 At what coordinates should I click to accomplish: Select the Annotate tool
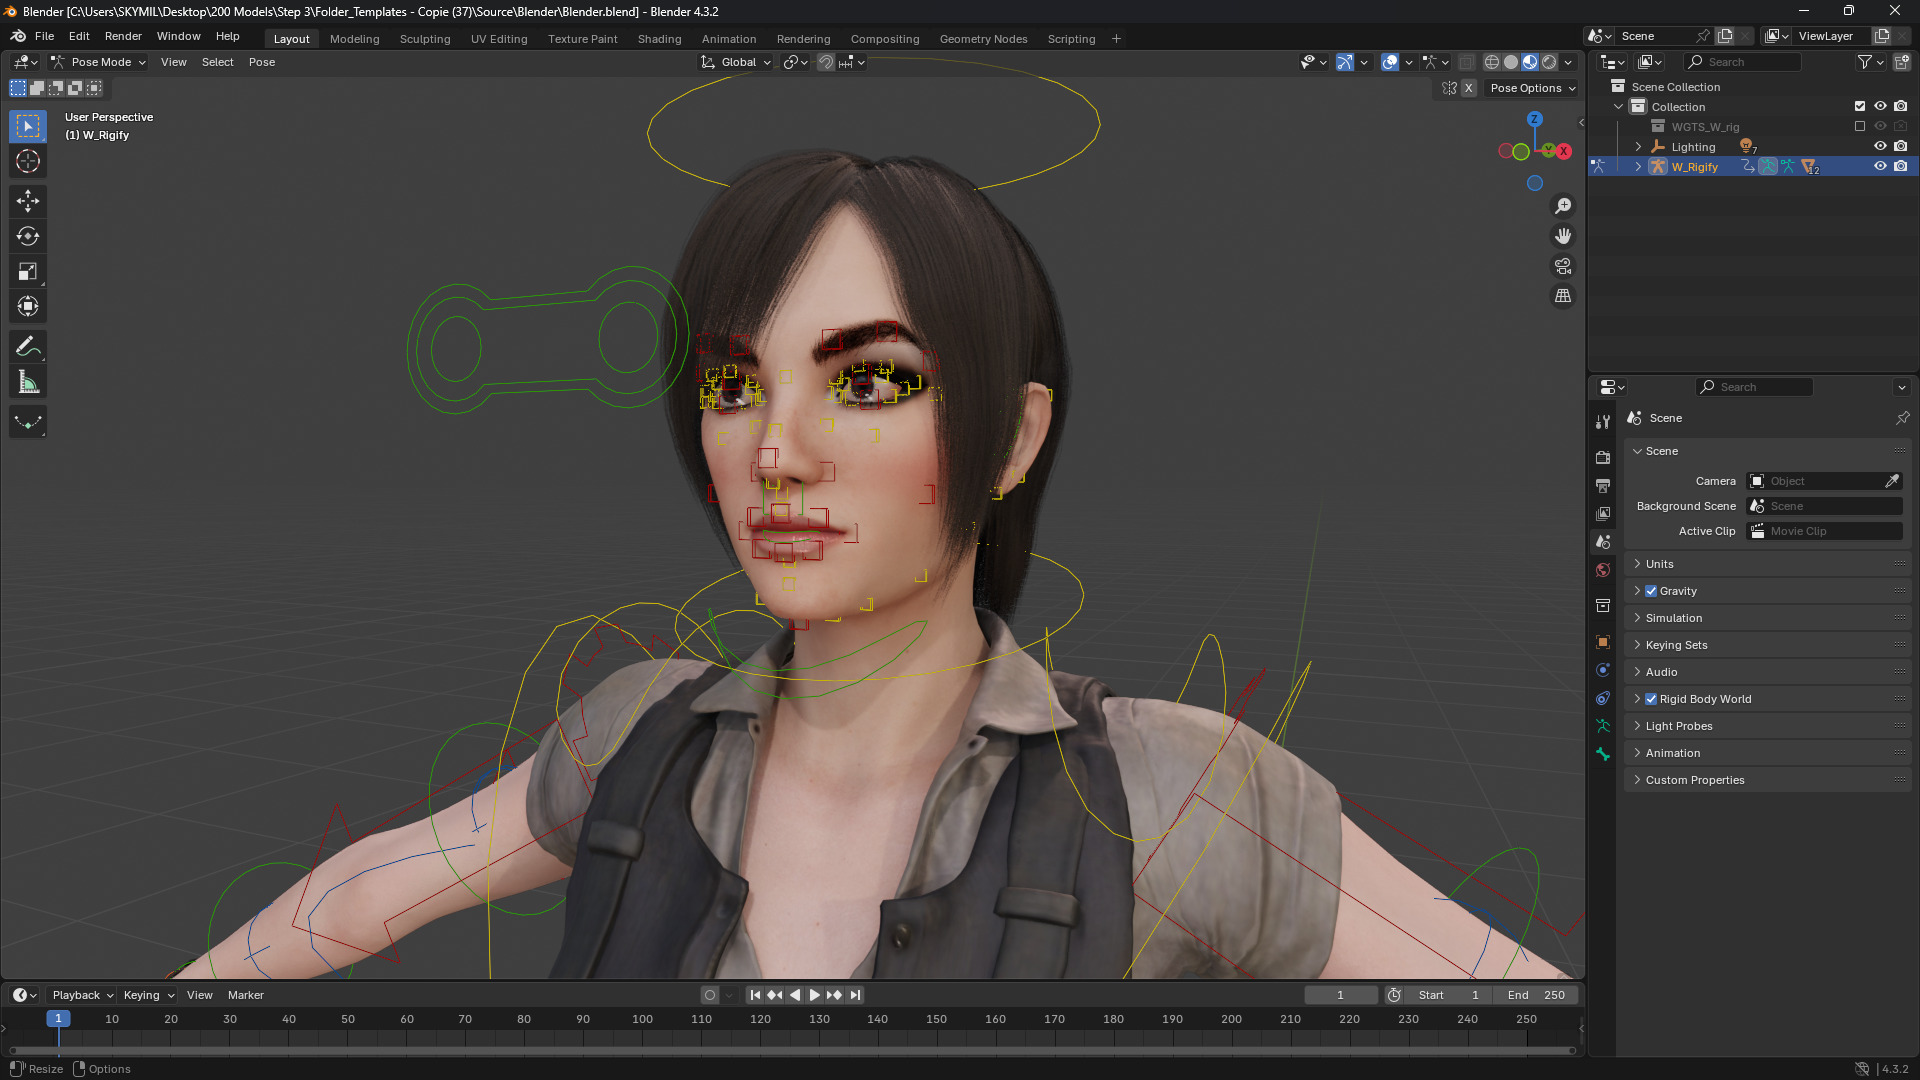pos(28,347)
